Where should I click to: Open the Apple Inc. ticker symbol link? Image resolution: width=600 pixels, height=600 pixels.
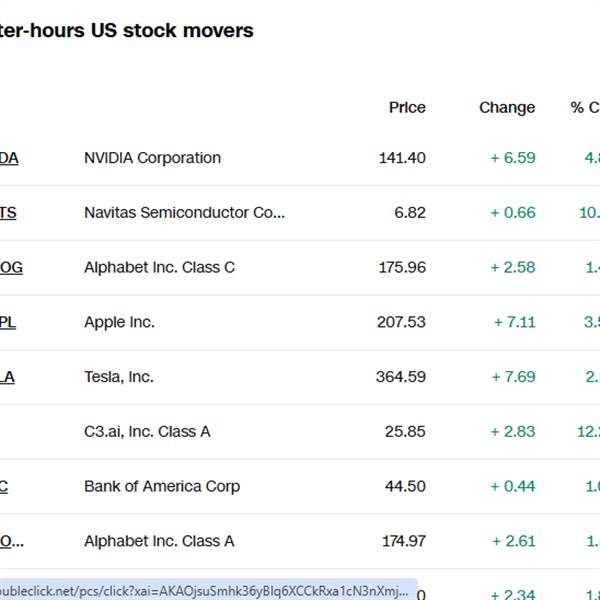coord(8,322)
